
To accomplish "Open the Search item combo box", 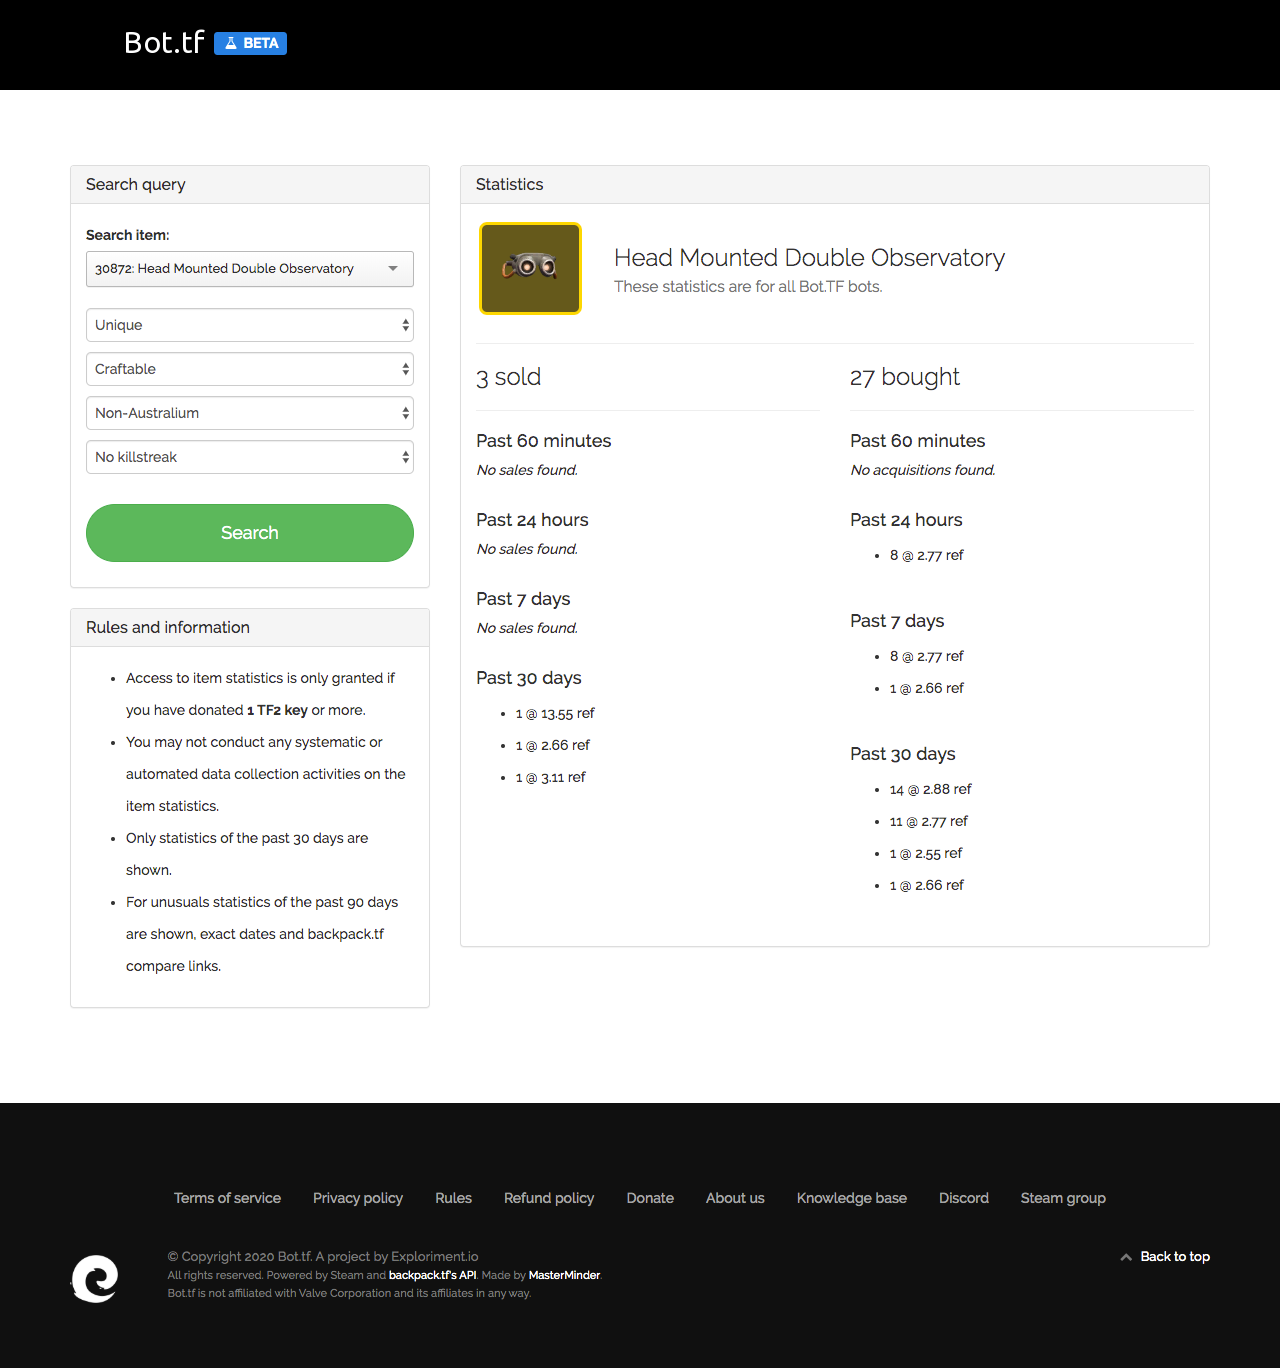I will (x=250, y=269).
